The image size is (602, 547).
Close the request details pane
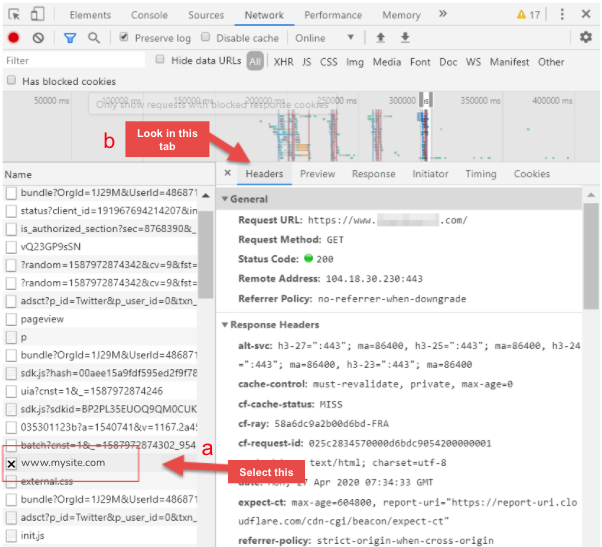pyautogui.click(x=228, y=173)
